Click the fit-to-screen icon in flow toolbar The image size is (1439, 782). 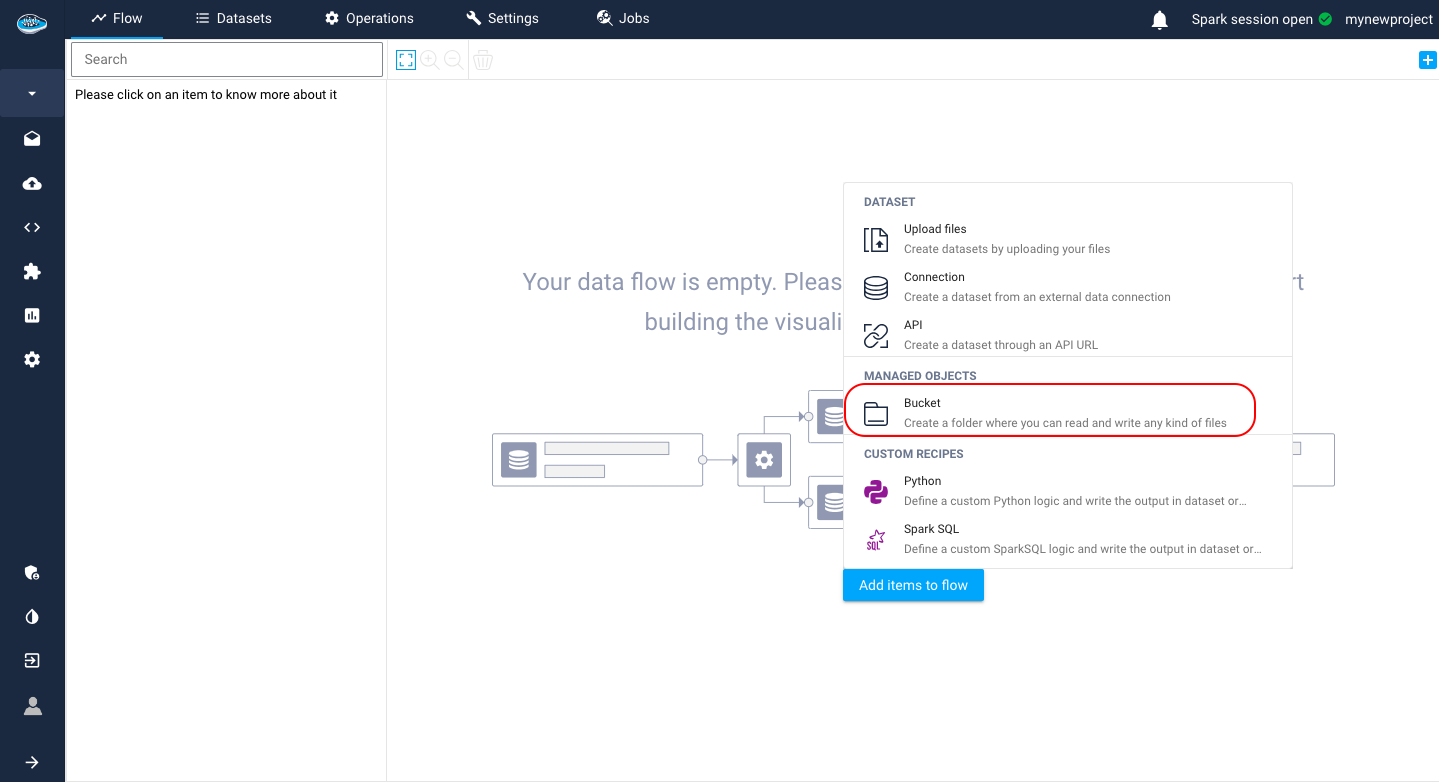coord(405,60)
